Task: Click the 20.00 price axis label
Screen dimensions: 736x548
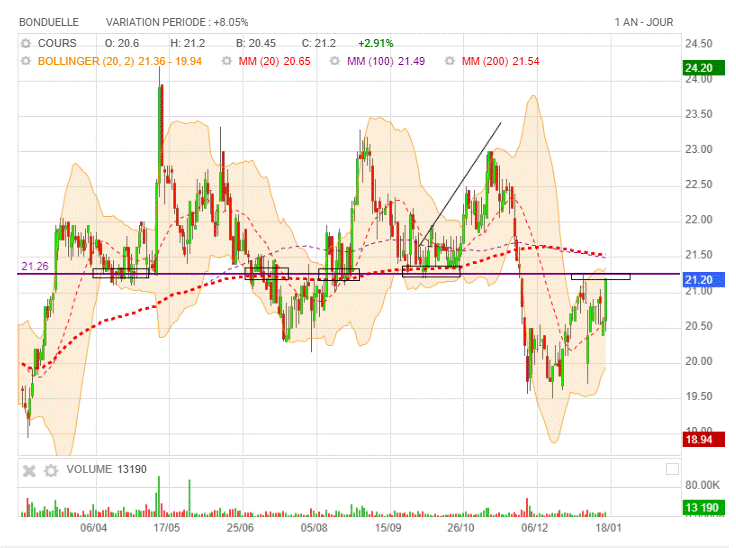Action: click(699, 361)
